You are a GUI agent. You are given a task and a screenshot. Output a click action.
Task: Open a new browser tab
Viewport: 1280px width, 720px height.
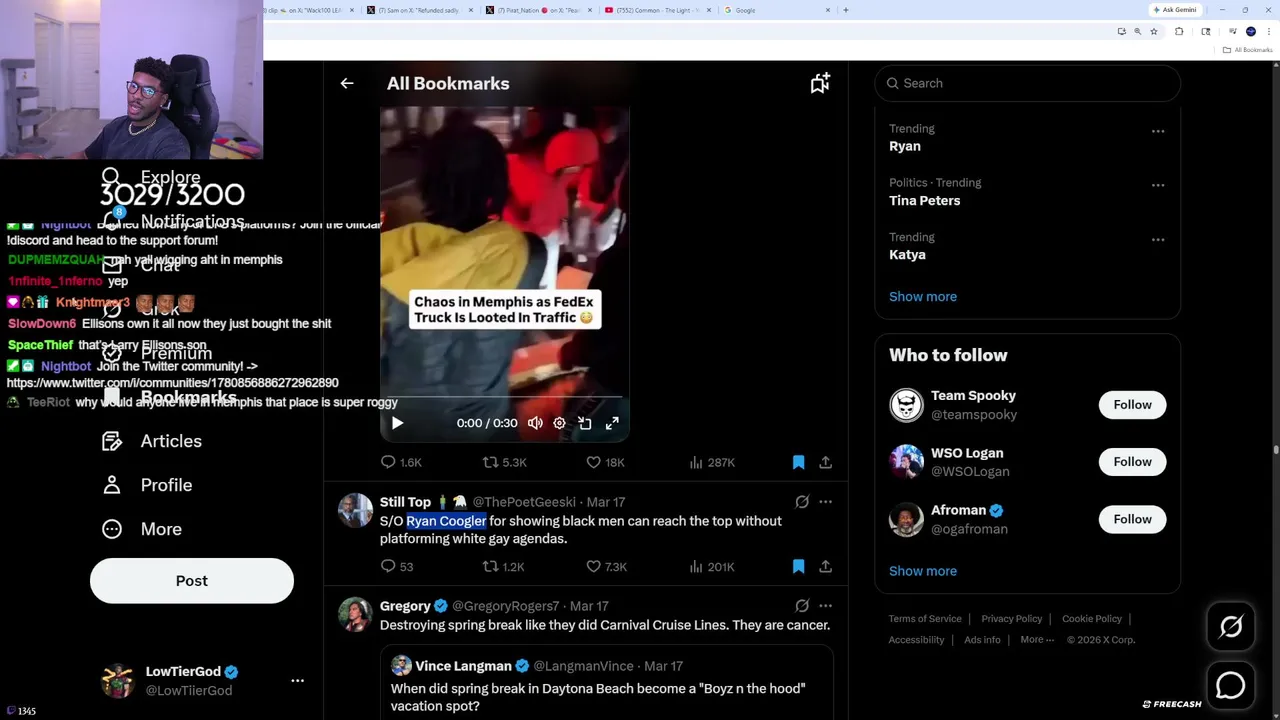click(846, 10)
